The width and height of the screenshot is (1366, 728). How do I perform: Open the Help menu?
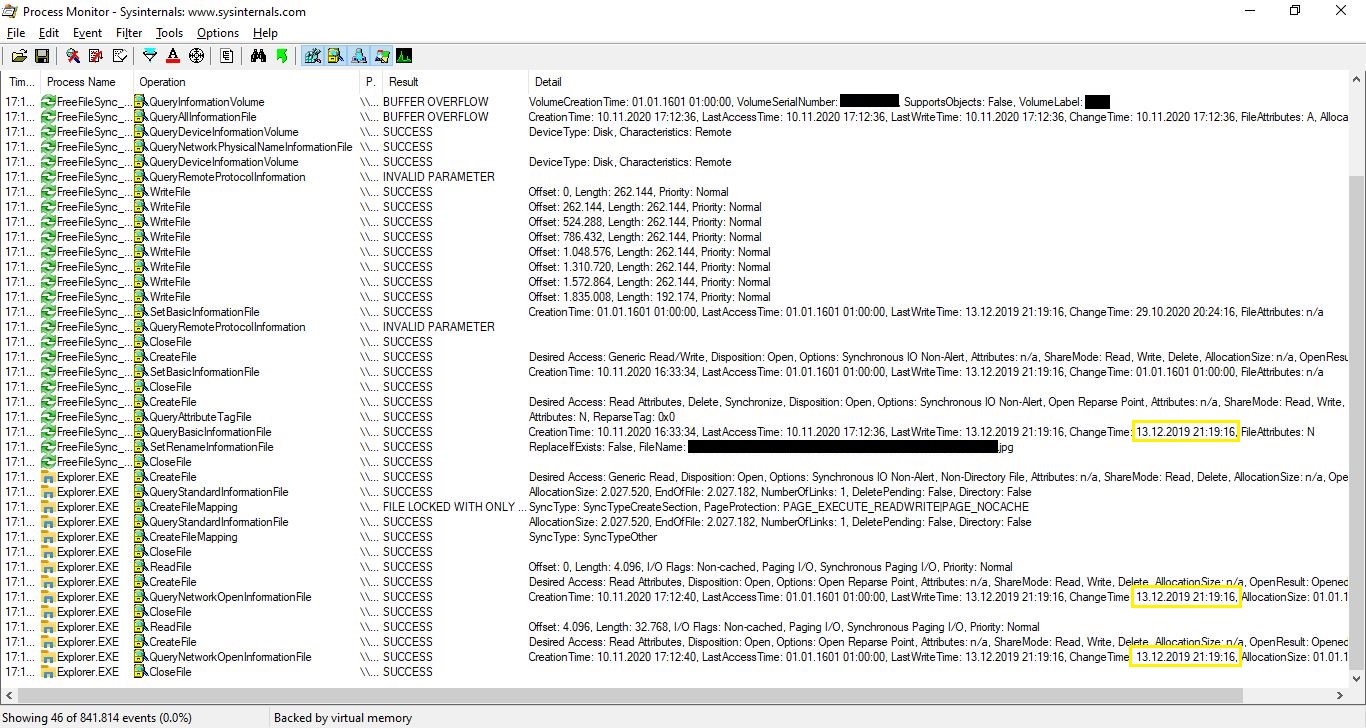point(265,33)
